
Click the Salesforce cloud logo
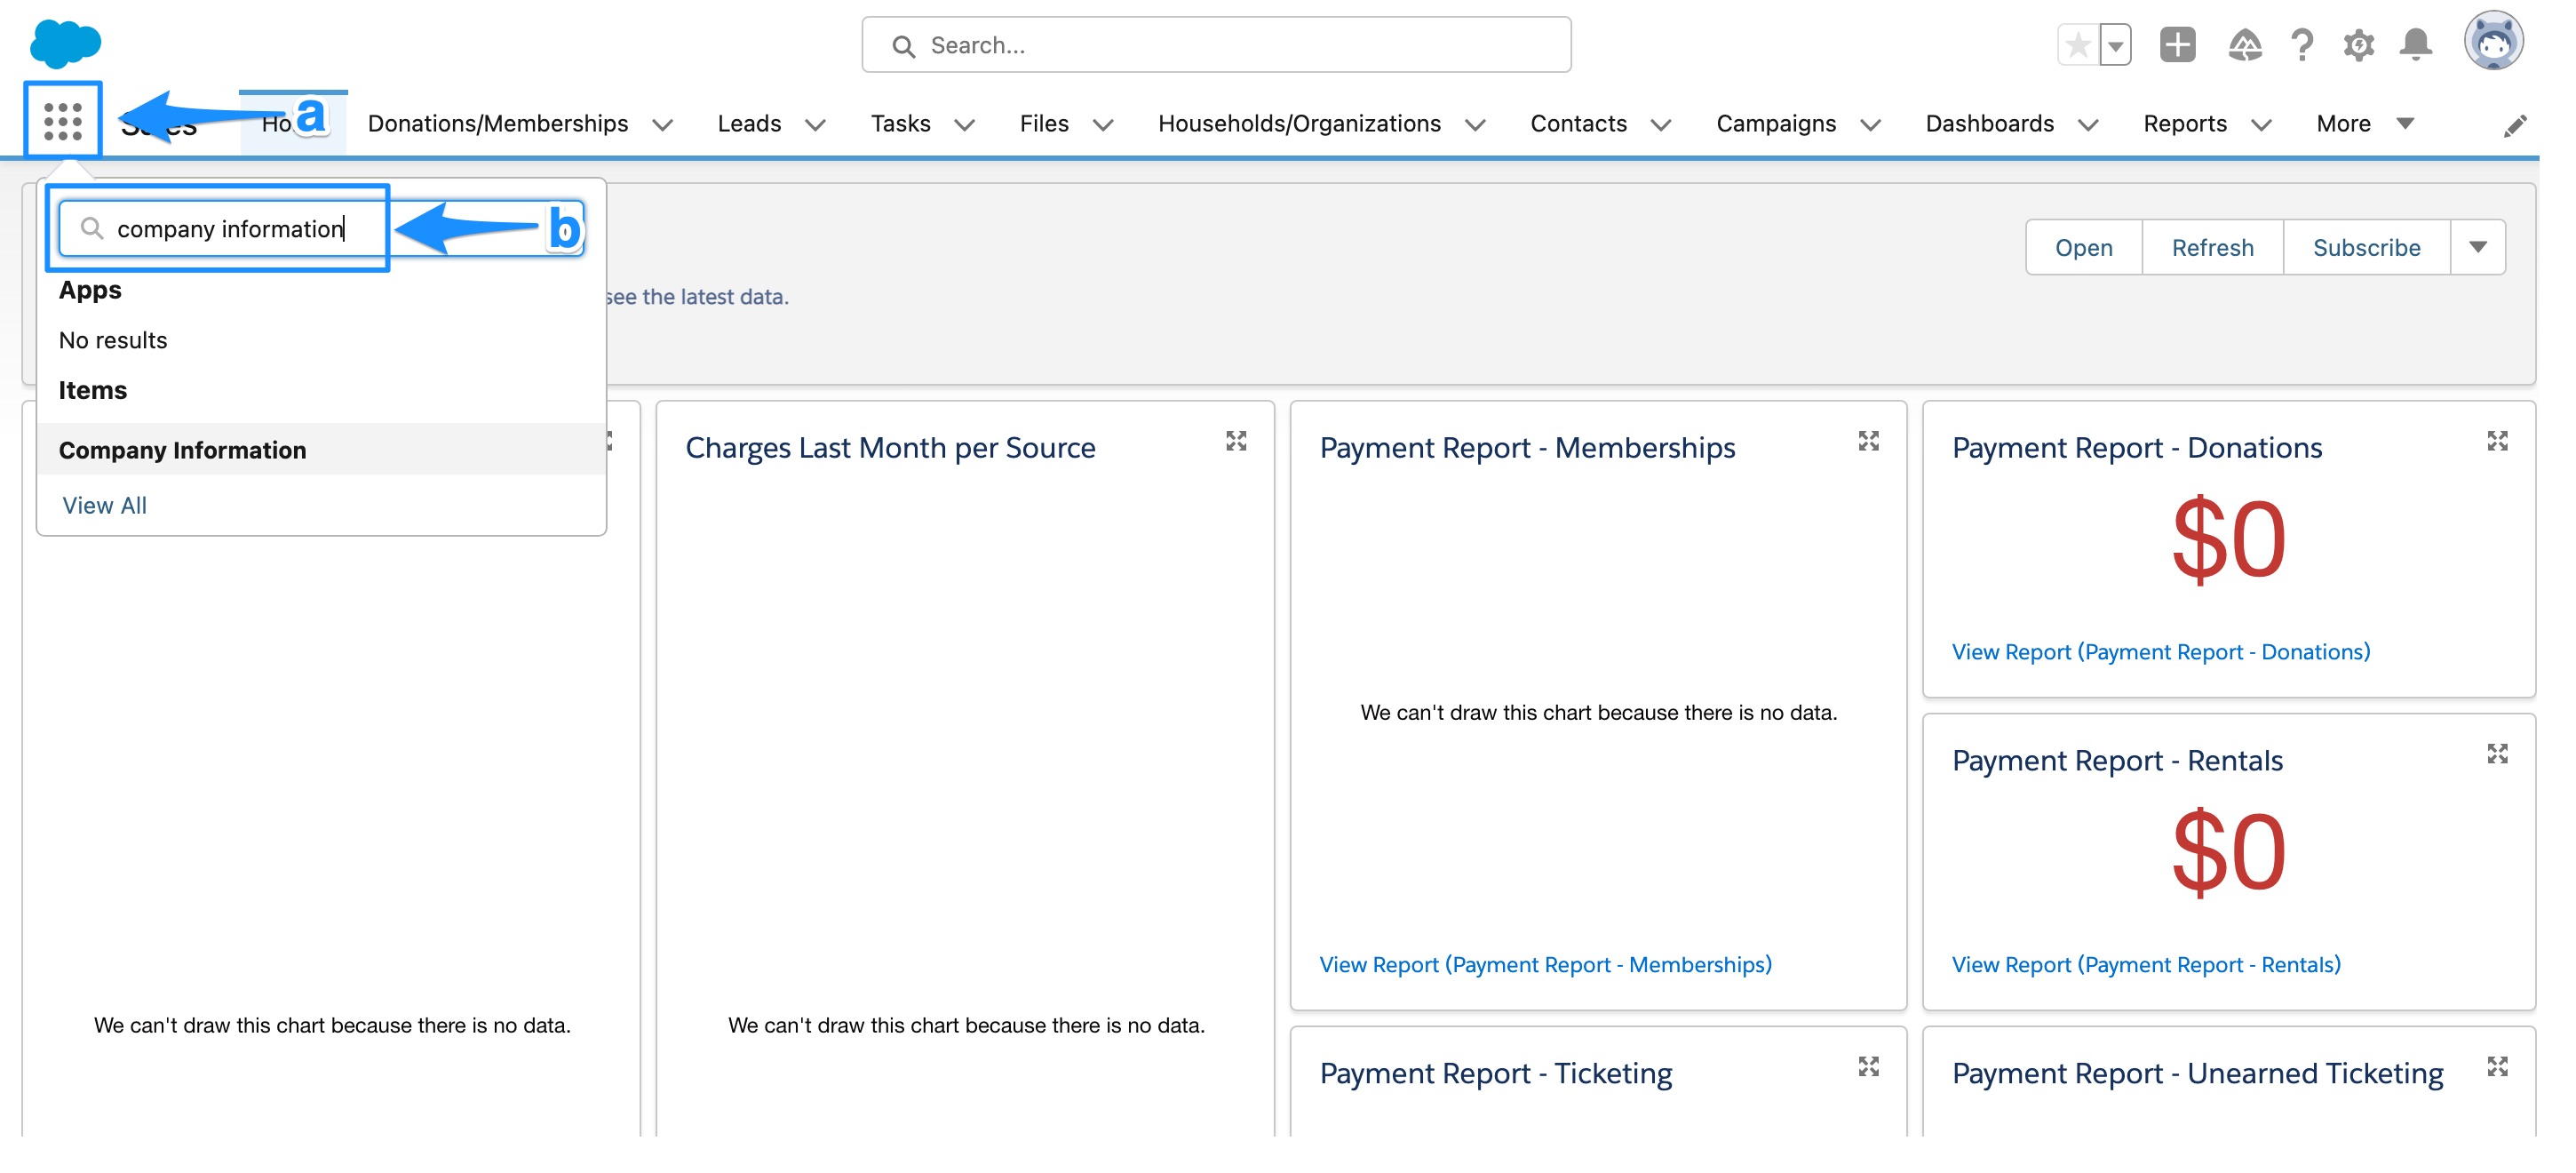[x=64, y=42]
